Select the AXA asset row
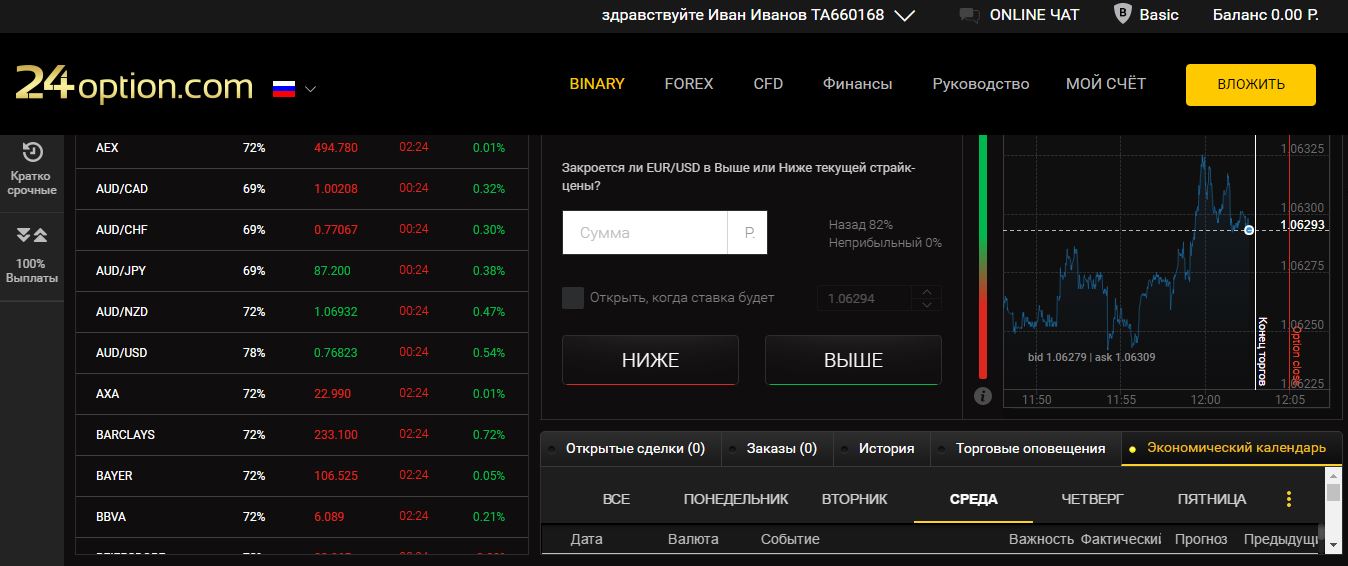 pyautogui.click(x=301, y=393)
